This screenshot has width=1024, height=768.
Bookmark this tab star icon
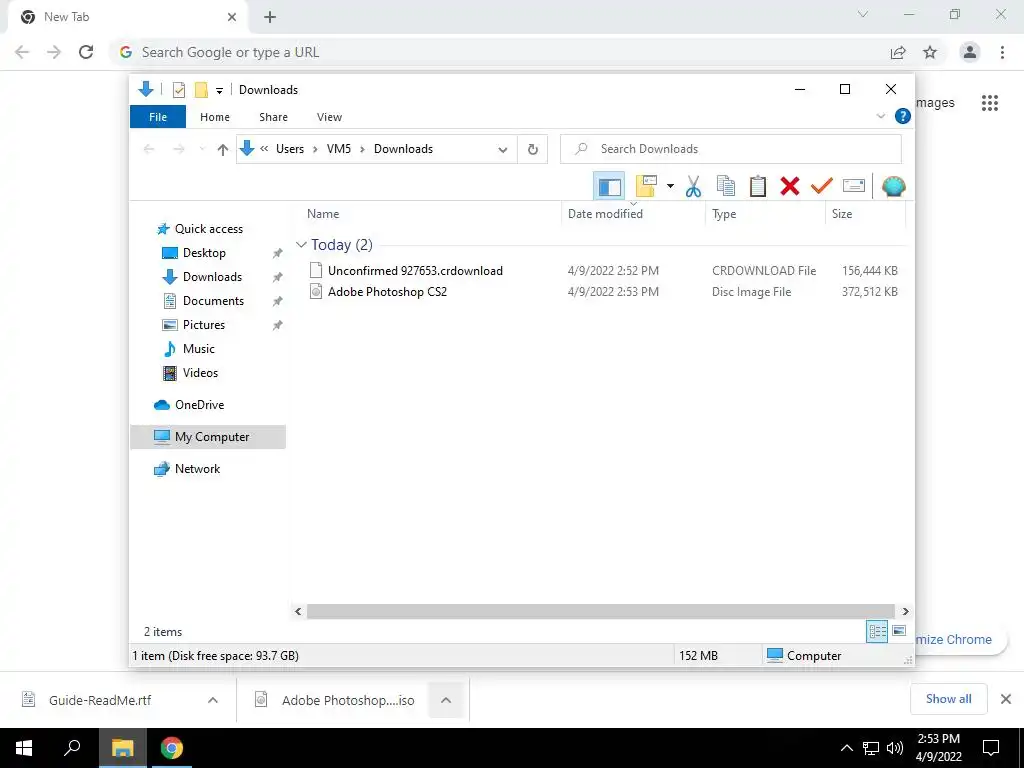tap(930, 52)
